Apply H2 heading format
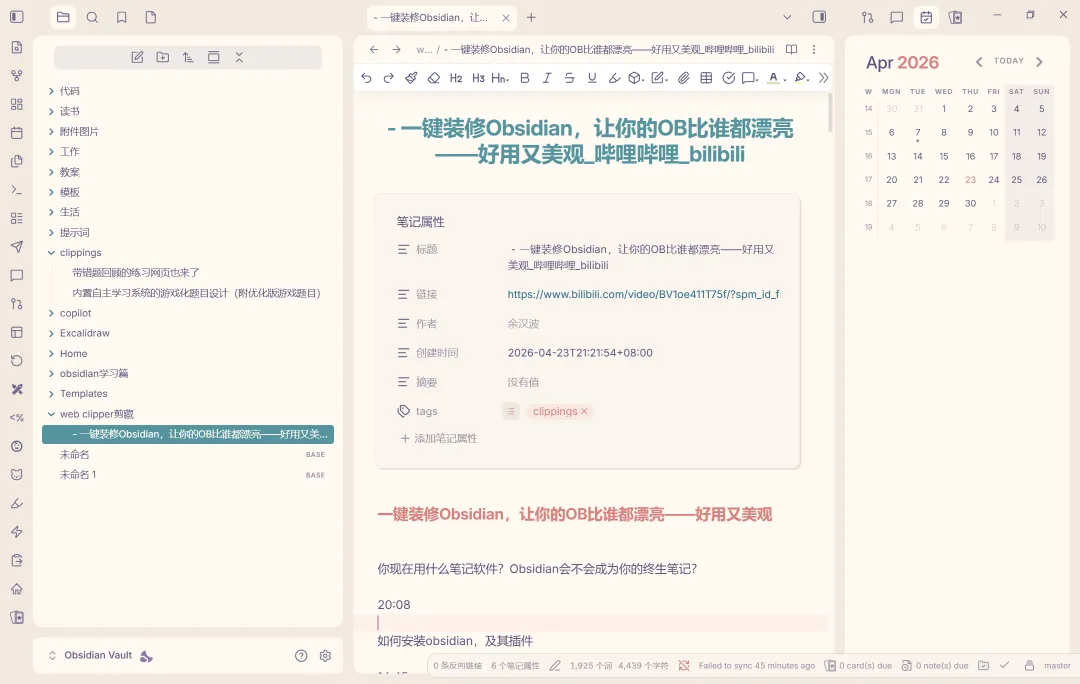 456,78
